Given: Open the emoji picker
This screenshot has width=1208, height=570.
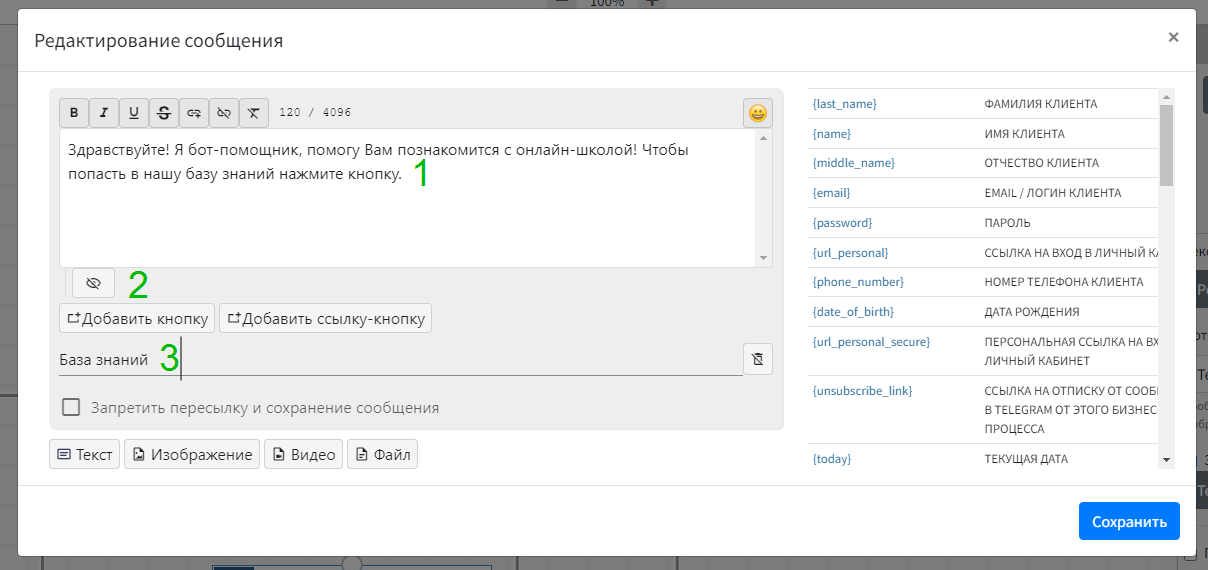Looking at the screenshot, I should point(758,113).
